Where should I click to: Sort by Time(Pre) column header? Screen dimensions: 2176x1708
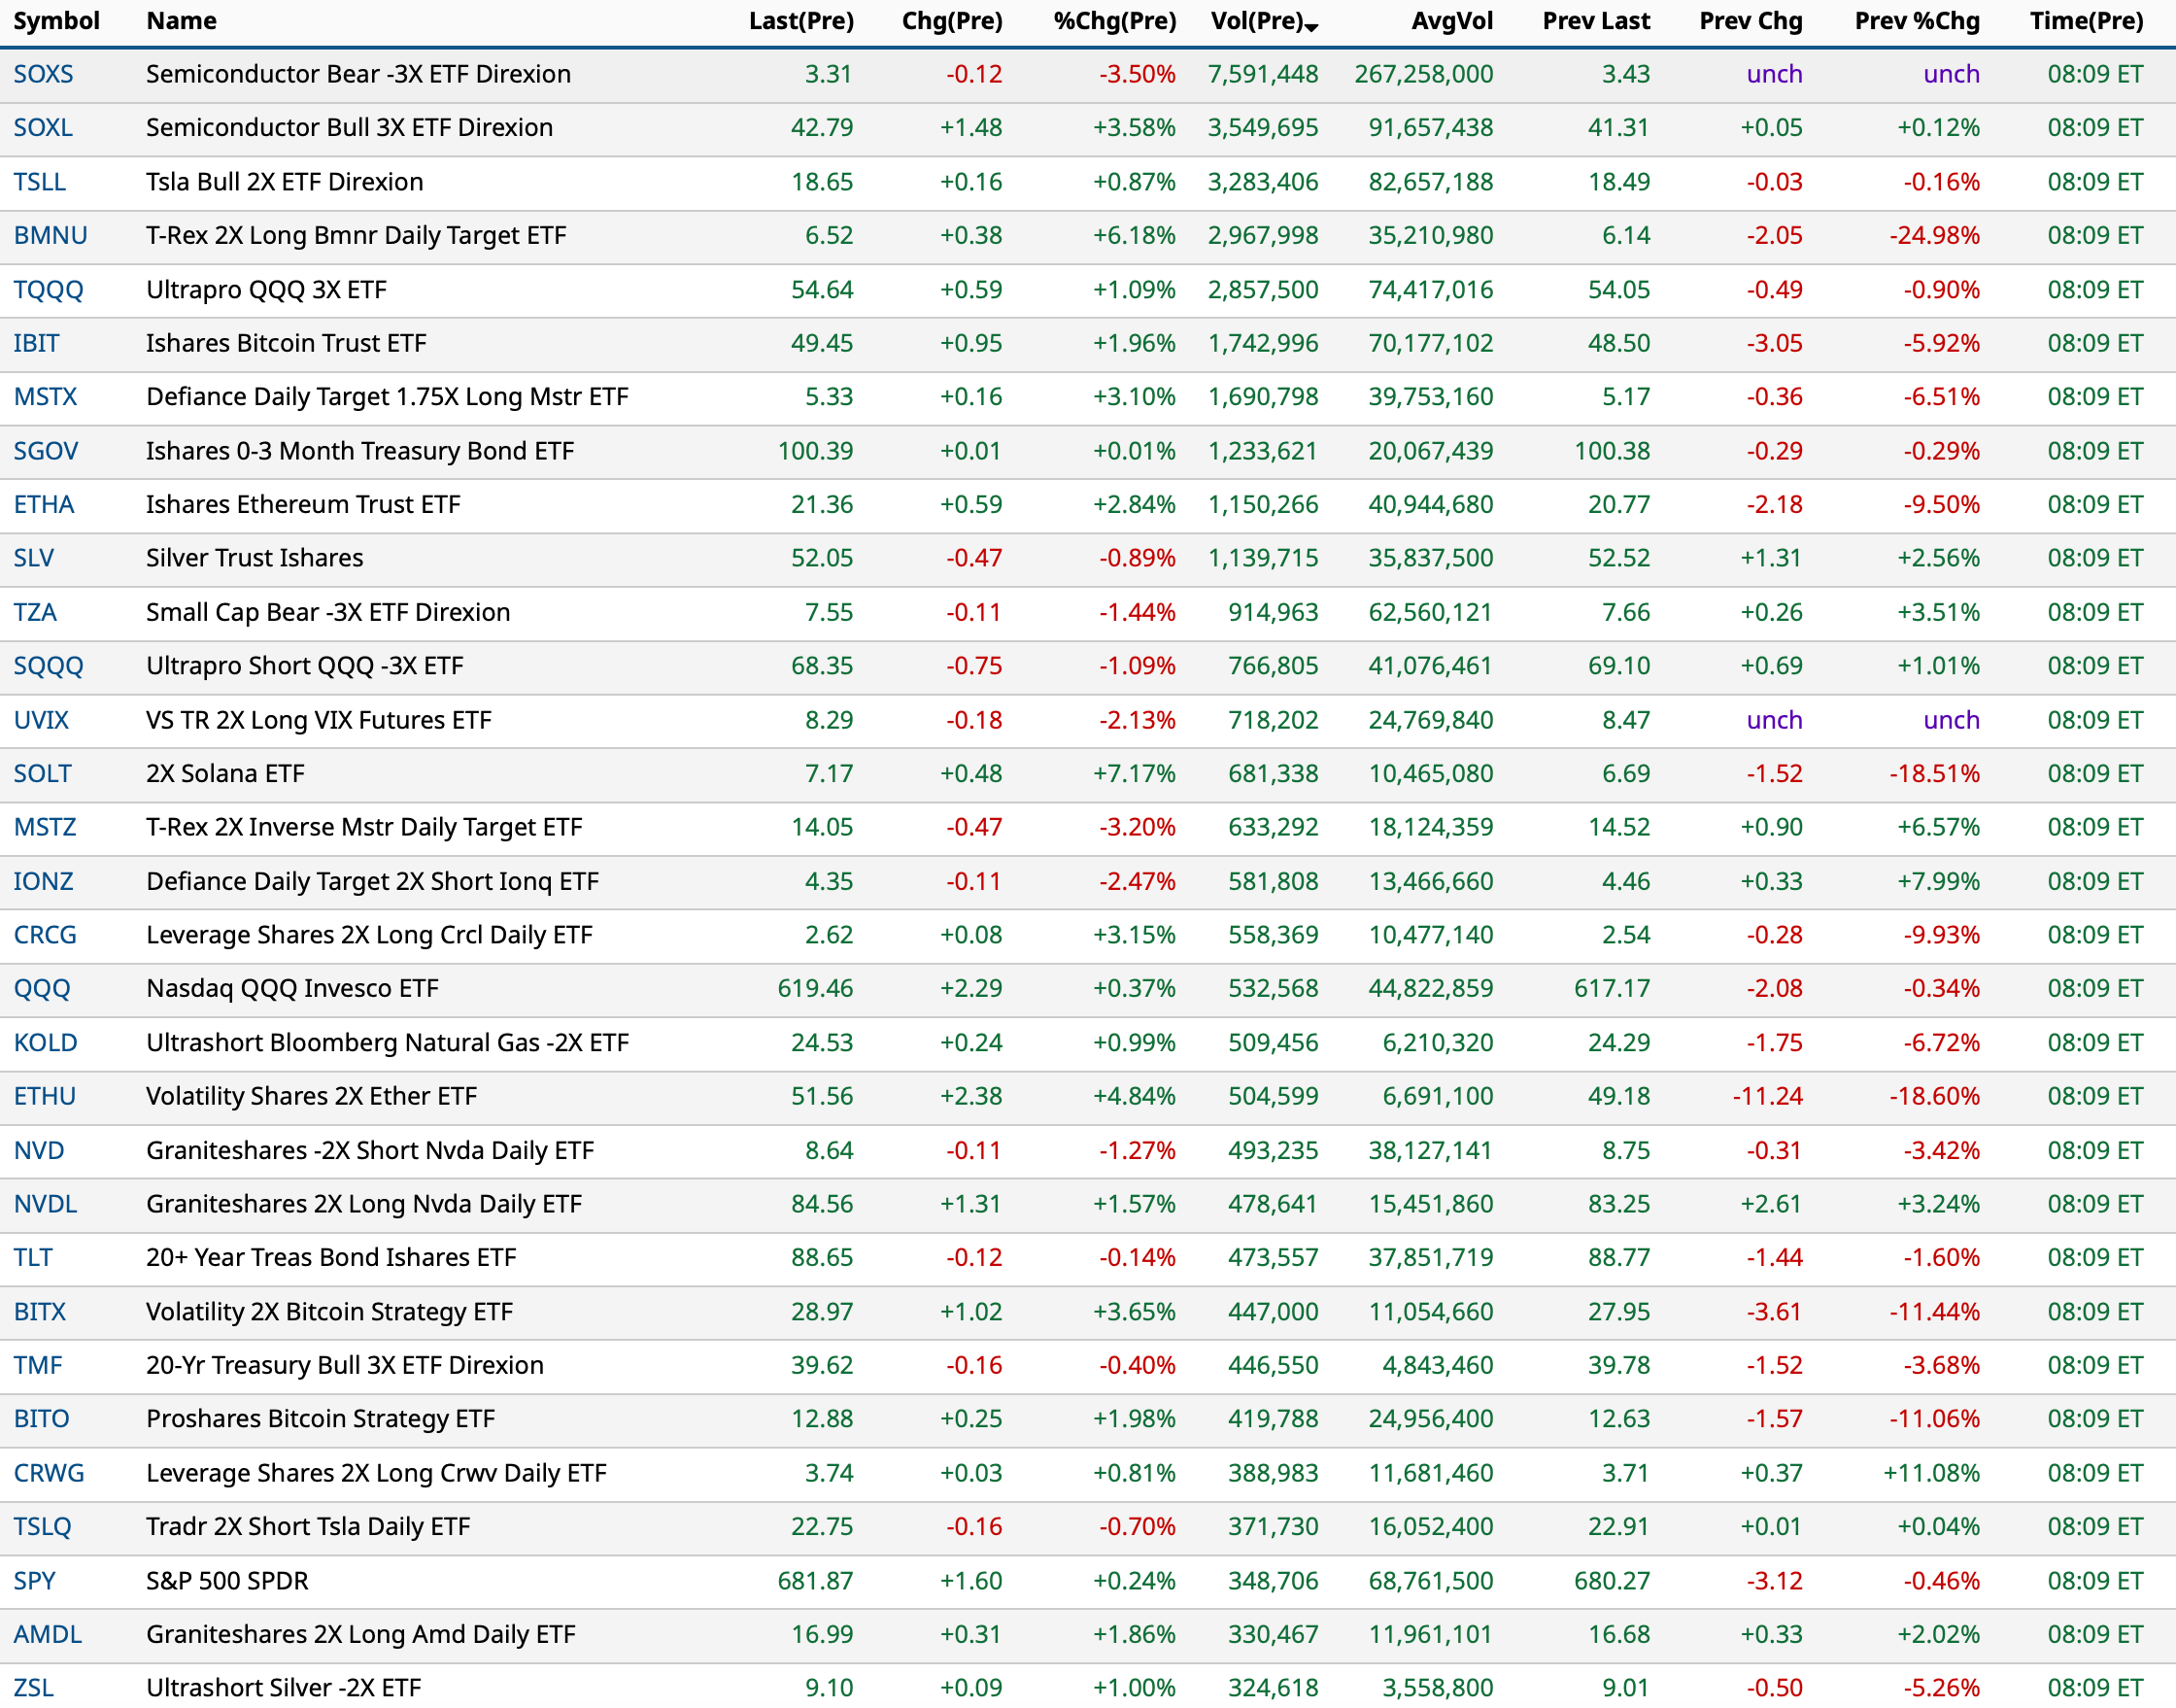(2085, 21)
